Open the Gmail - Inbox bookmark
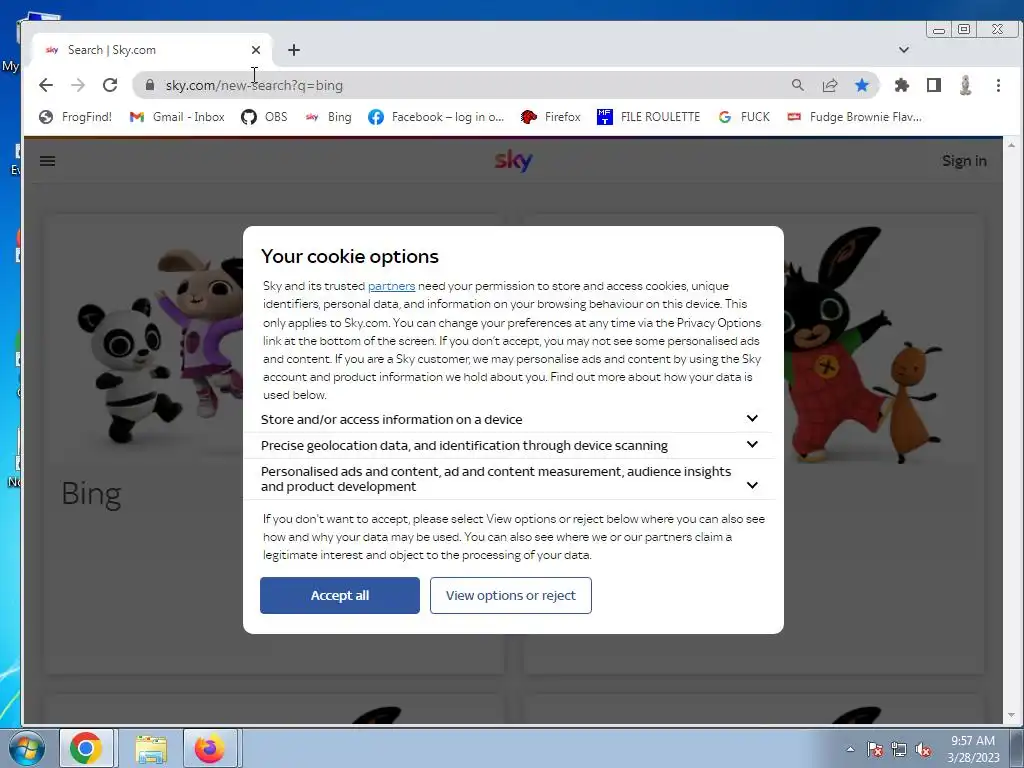Image resolution: width=1024 pixels, height=768 pixels. tap(177, 117)
